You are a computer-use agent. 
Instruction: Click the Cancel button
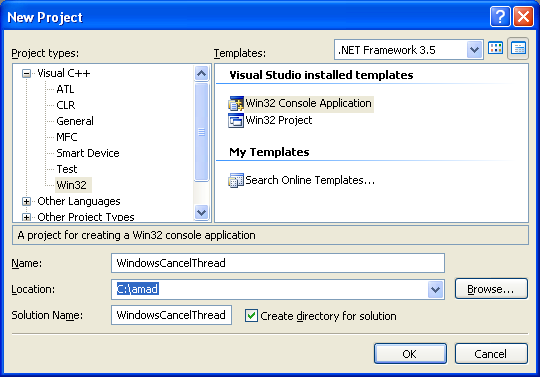tap(491, 354)
